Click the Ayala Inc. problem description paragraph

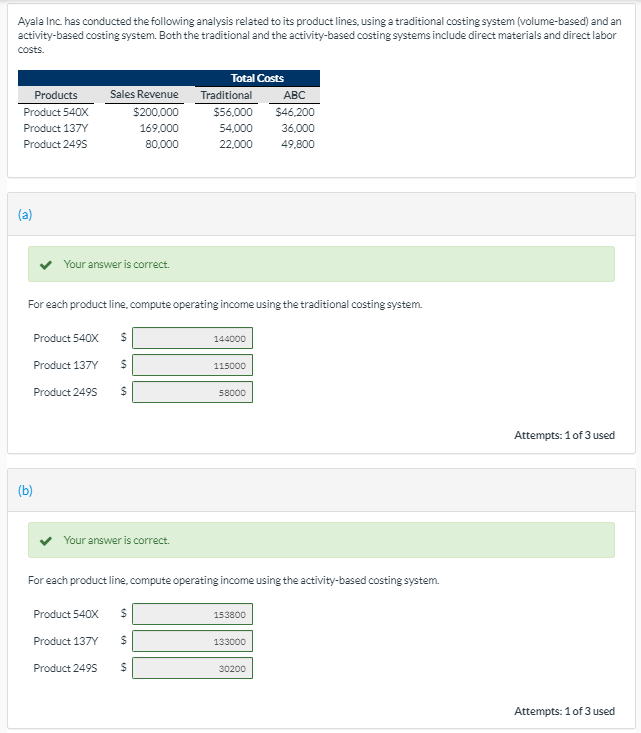click(x=320, y=35)
